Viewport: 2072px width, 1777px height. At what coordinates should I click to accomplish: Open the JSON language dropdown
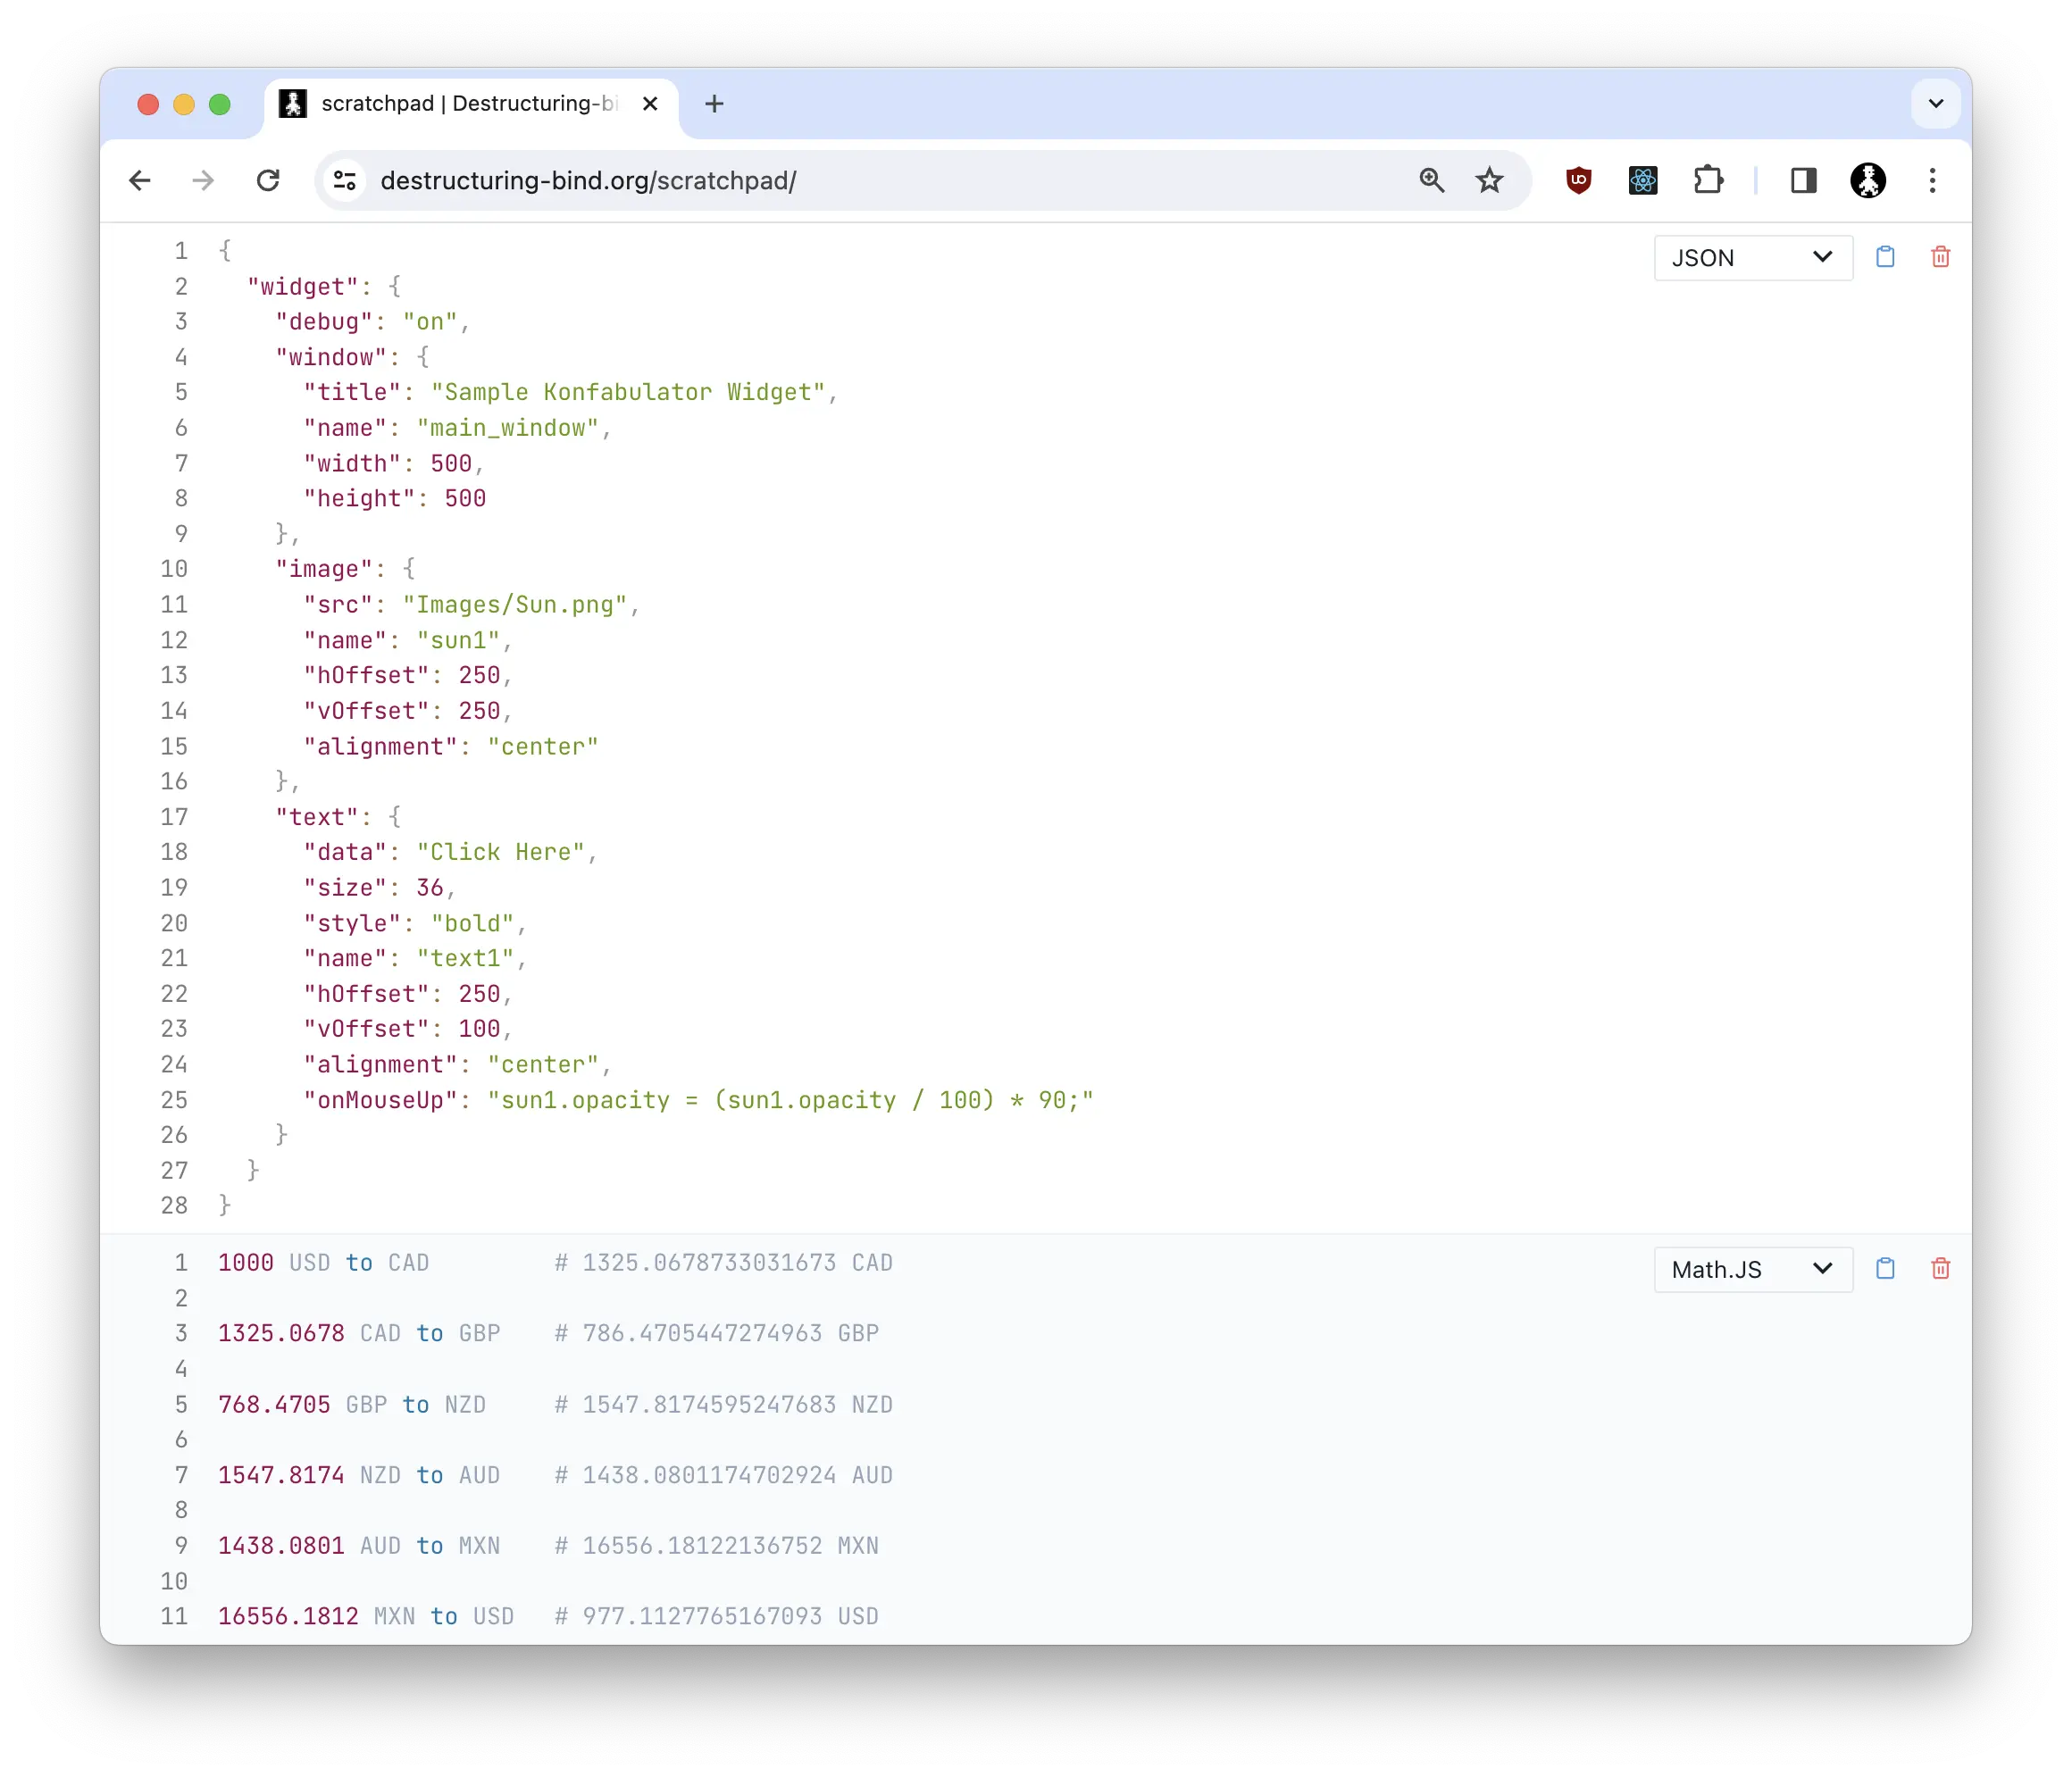[x=1752, y=258]
